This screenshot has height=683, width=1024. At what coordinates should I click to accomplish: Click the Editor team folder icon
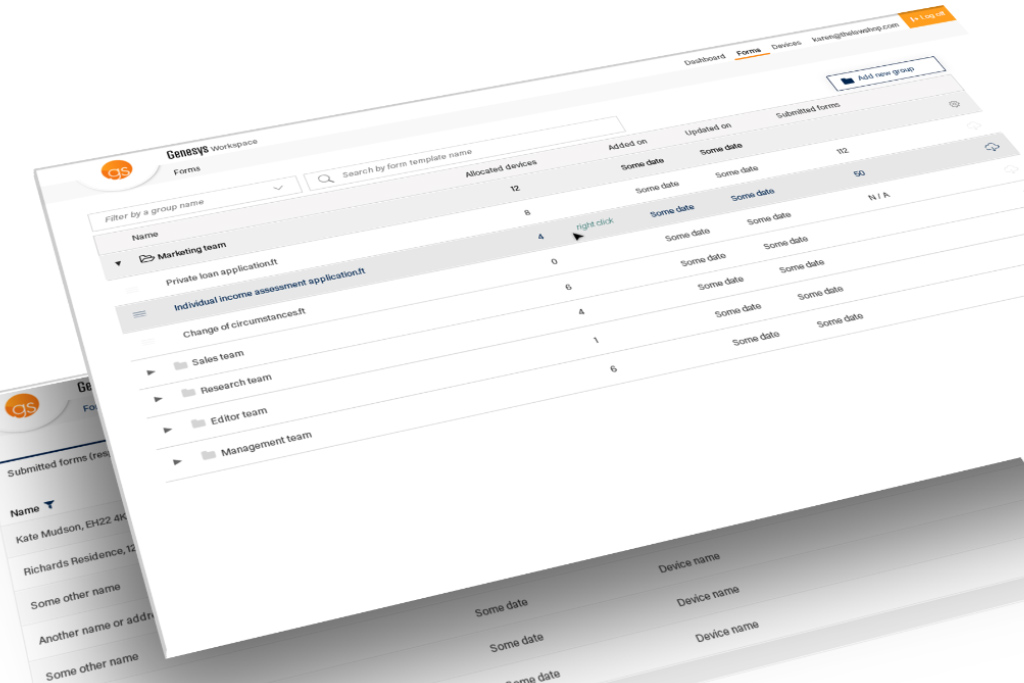pos(198,423)
